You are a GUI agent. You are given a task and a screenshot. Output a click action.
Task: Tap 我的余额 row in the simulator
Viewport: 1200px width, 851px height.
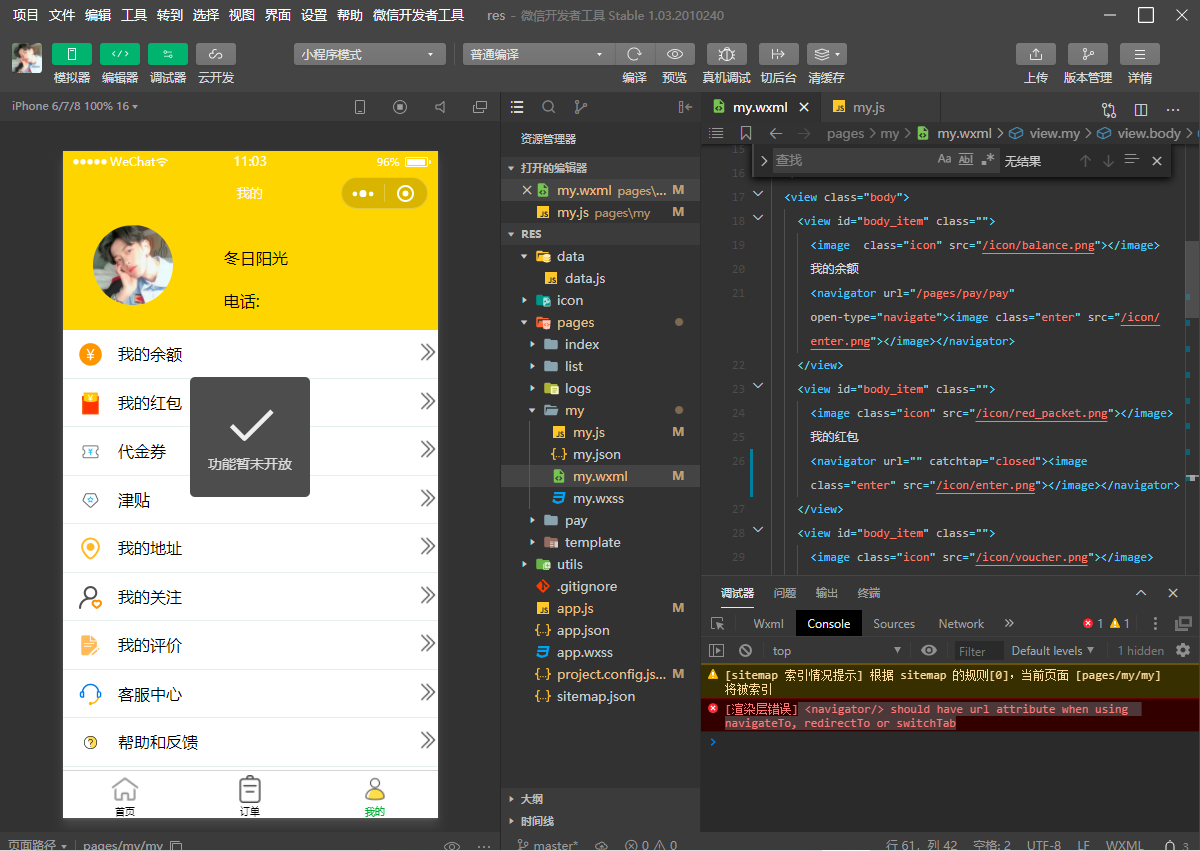[x=250, y=354]
